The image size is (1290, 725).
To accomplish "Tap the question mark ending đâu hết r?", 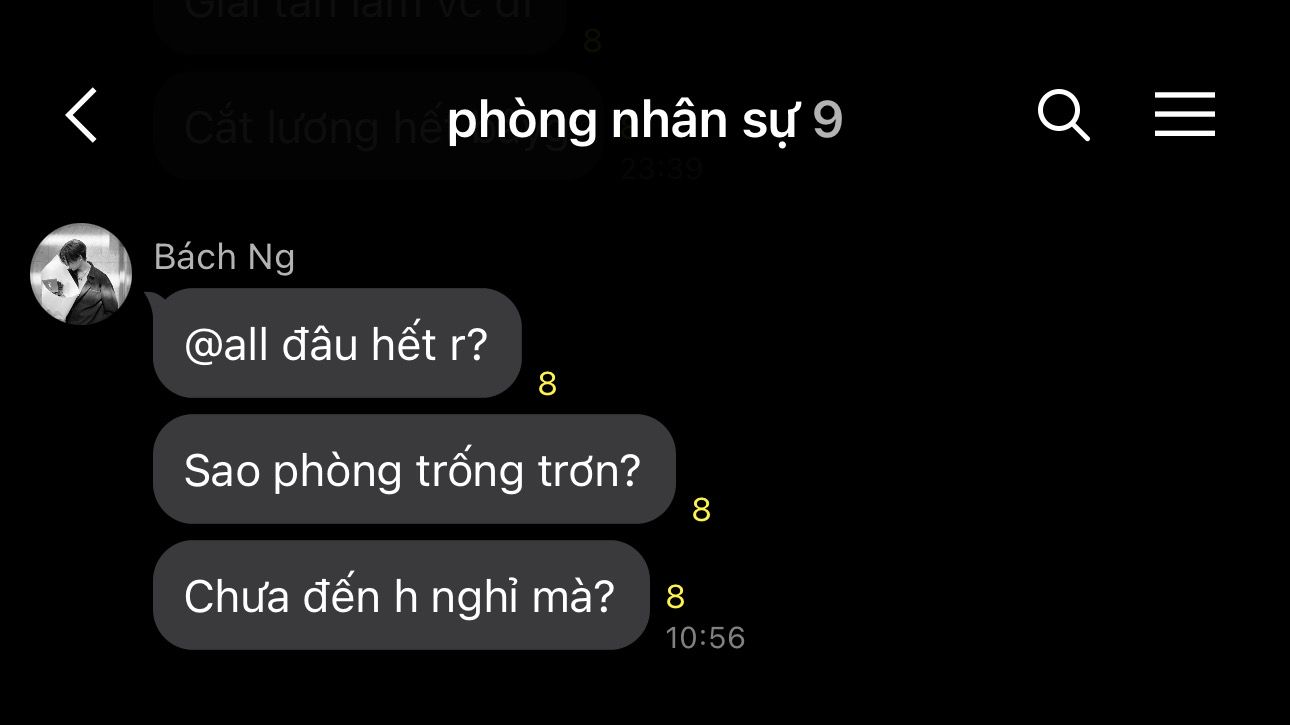I will click(477, 344).
